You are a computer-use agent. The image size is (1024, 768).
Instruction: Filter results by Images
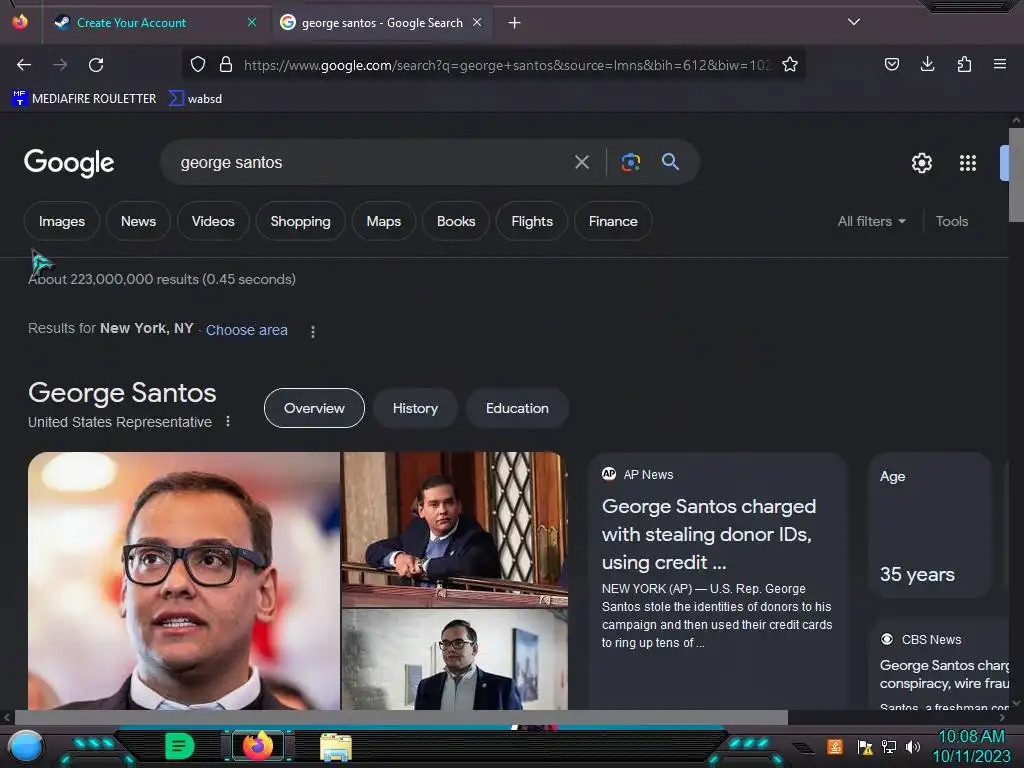(x=62, y=221)
